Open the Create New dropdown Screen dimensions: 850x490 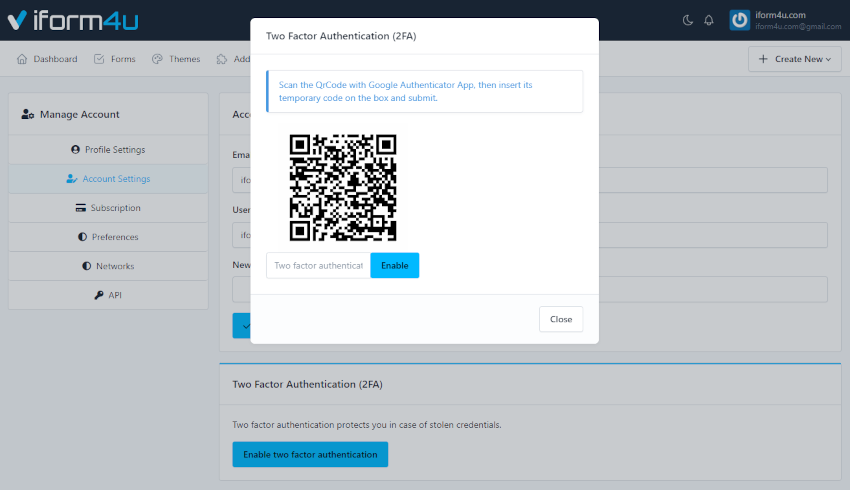(x=795, y=59)
